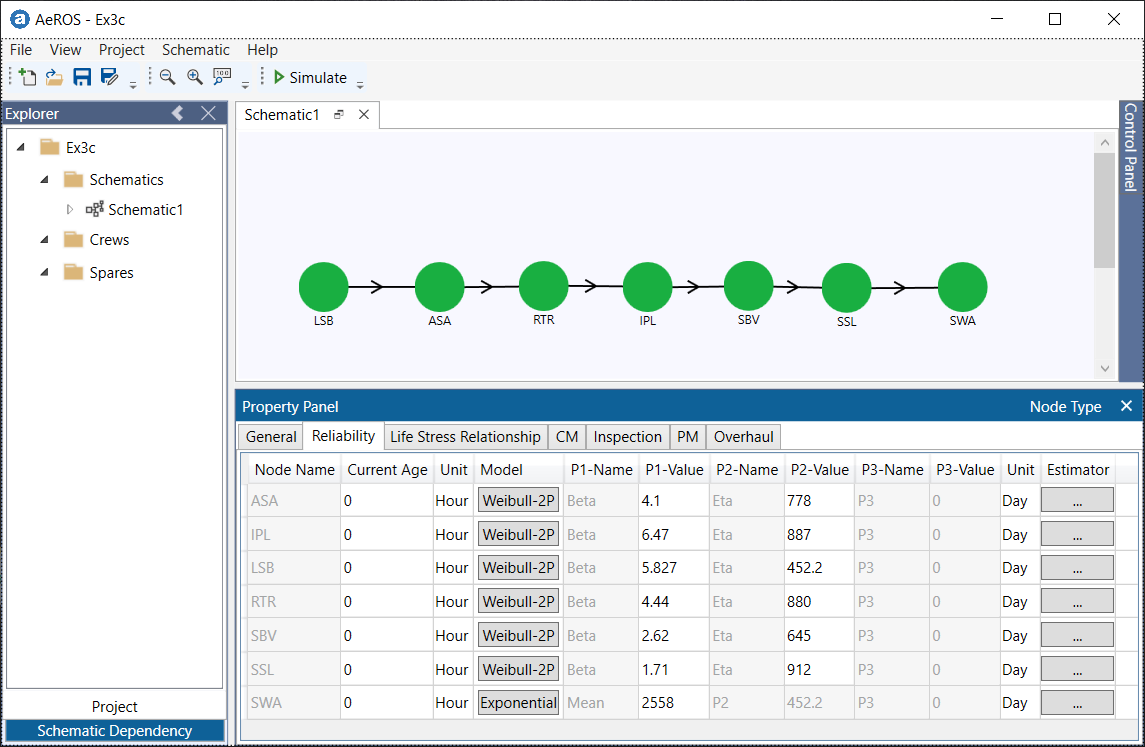Image resolution: width=1145 pixels, height=747 pixels.
Task: Edit the Eta value 887 for IPL
Action: pyautogui.click(x=819, y=535)
